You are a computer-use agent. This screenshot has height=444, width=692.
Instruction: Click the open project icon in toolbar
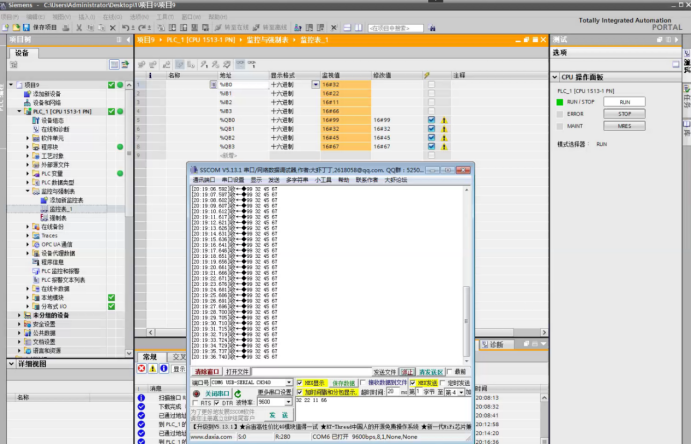tap(16, 27)
